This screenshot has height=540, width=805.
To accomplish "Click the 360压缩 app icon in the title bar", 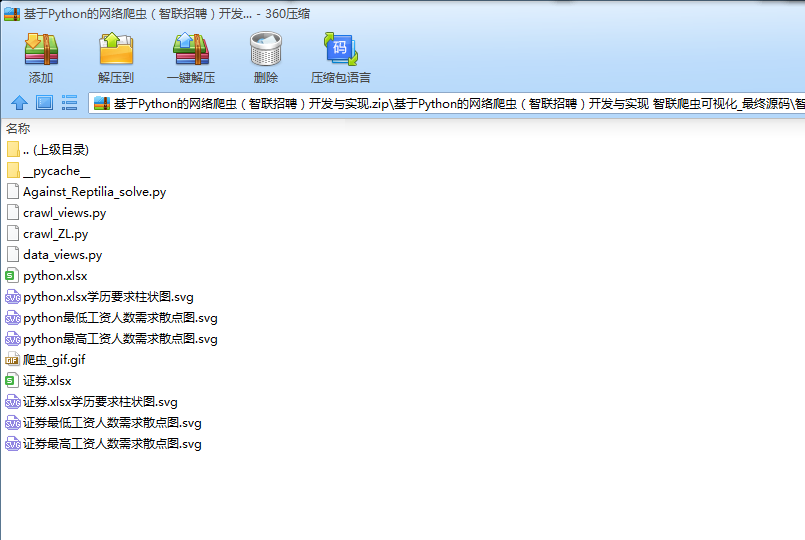I will [12, 14].
